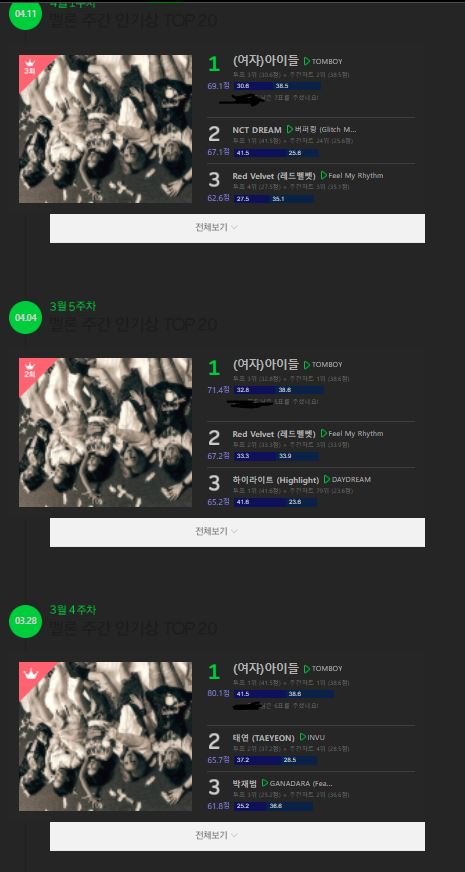Open 태연 (TAEYEON) artist link

(264, 738)
